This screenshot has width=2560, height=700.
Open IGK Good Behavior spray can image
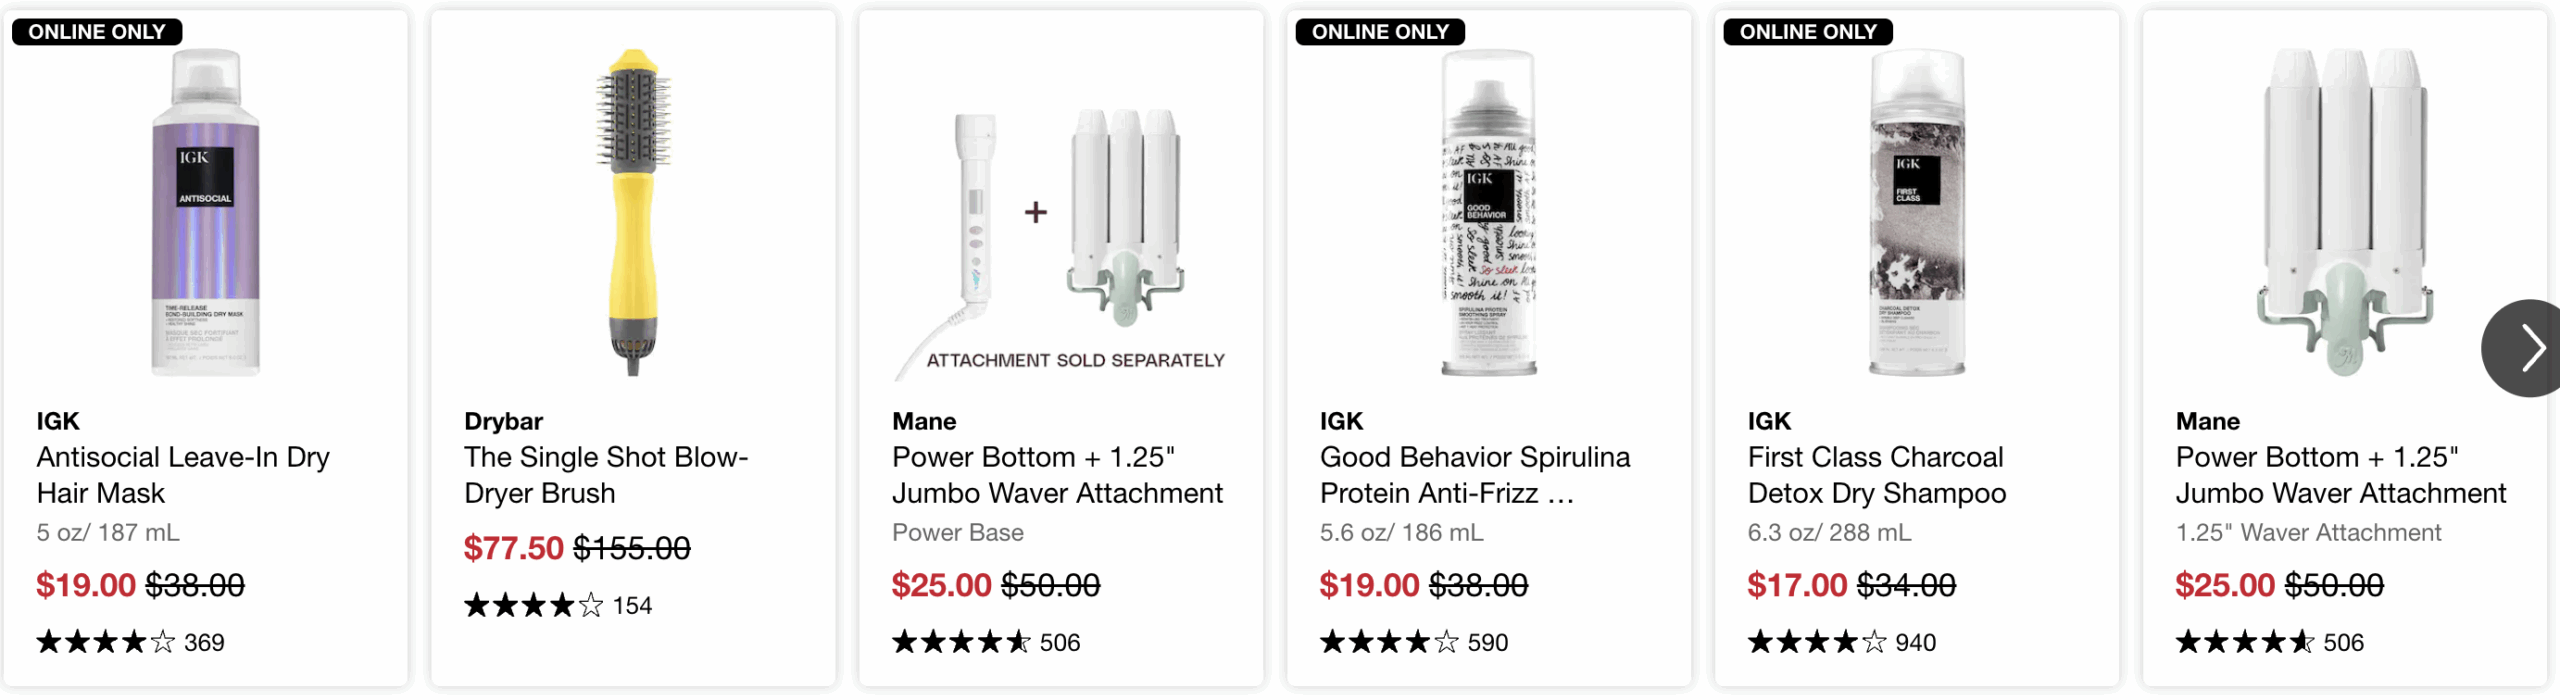tap(1489, 212)
